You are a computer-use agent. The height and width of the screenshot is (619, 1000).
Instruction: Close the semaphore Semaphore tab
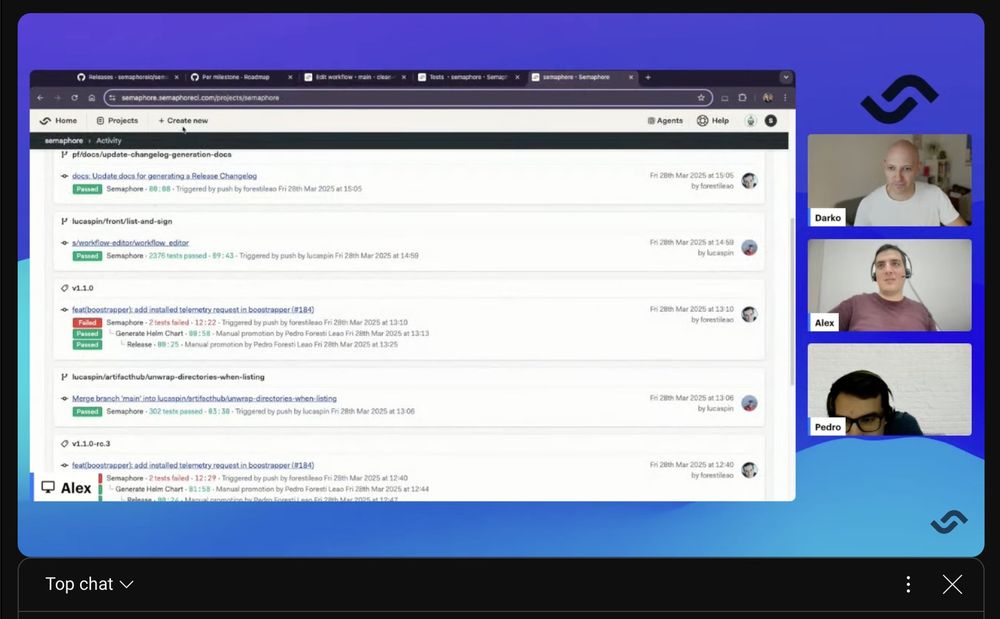(x=631, y=77)
